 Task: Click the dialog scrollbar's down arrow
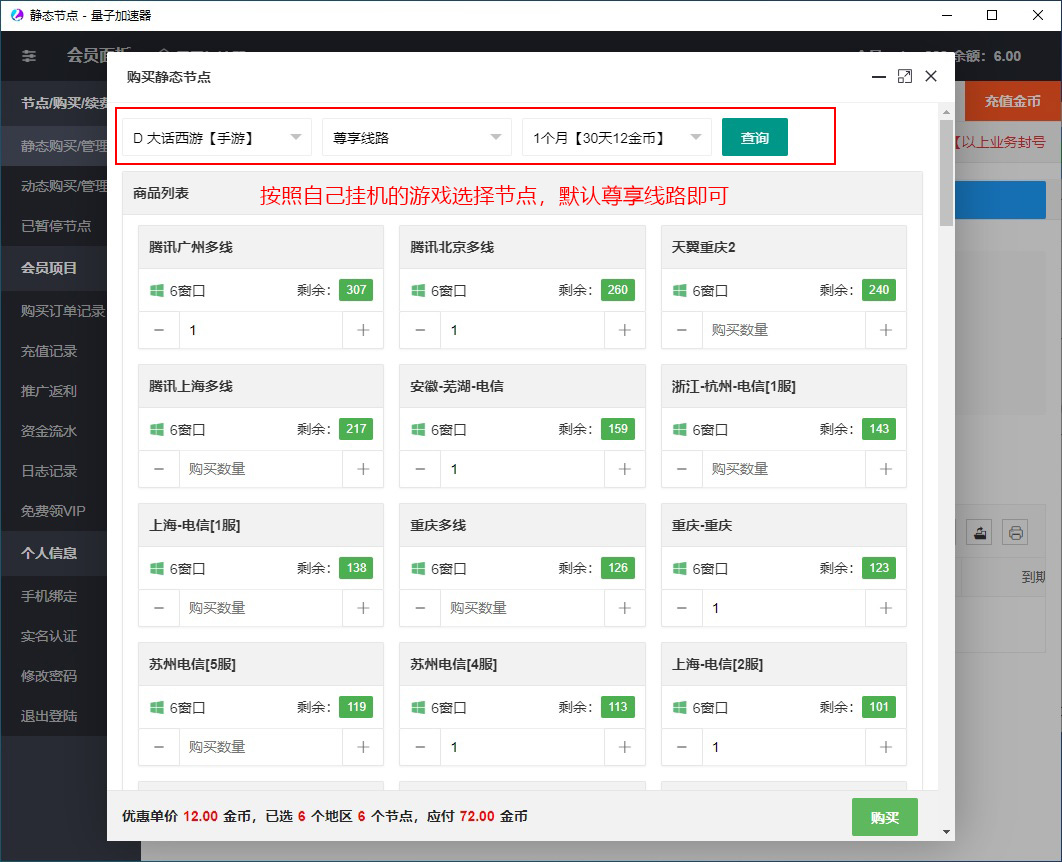coord(946,832)
